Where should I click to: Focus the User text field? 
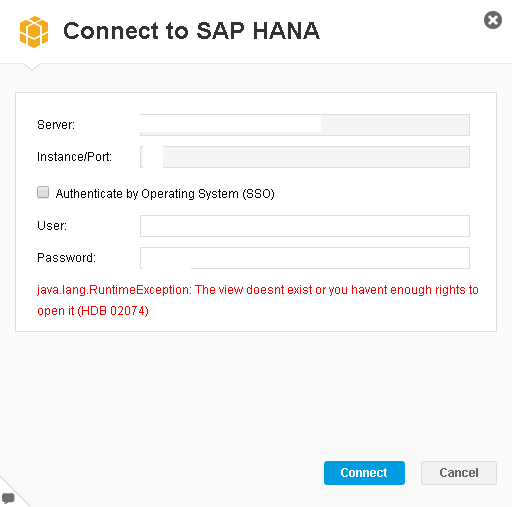(305, 226)
